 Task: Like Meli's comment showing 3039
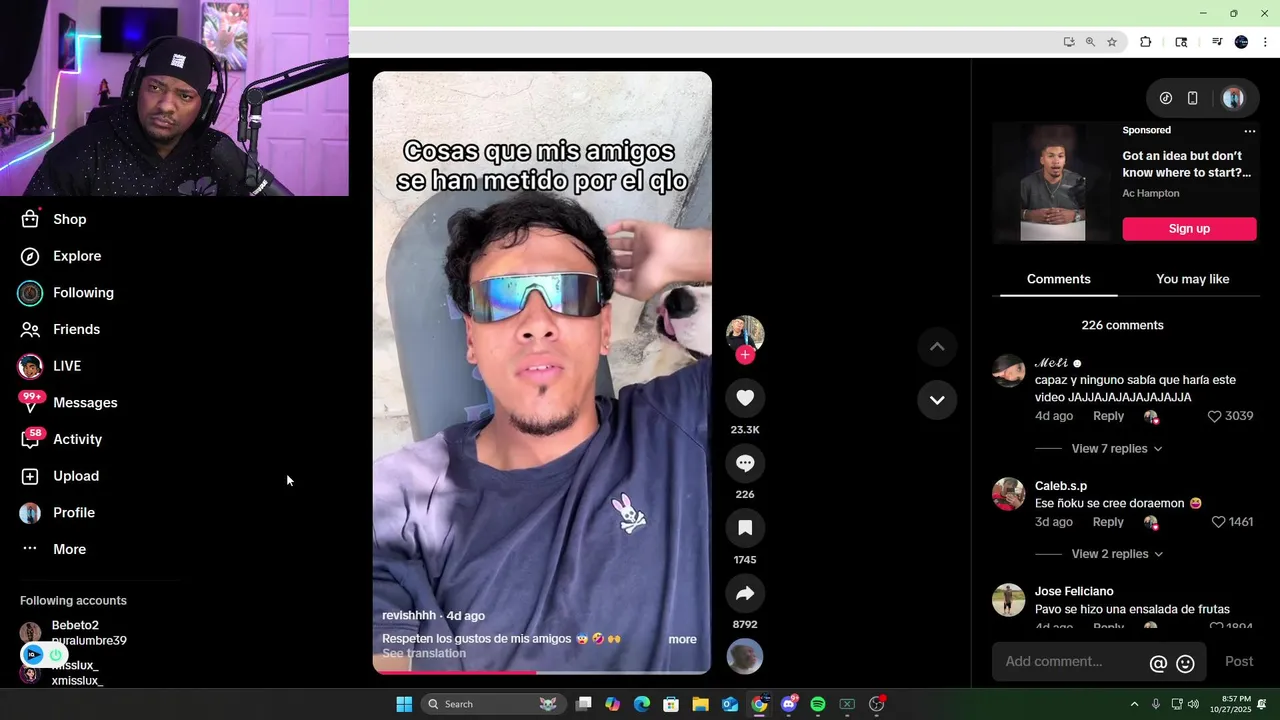tap(1214, 416)
